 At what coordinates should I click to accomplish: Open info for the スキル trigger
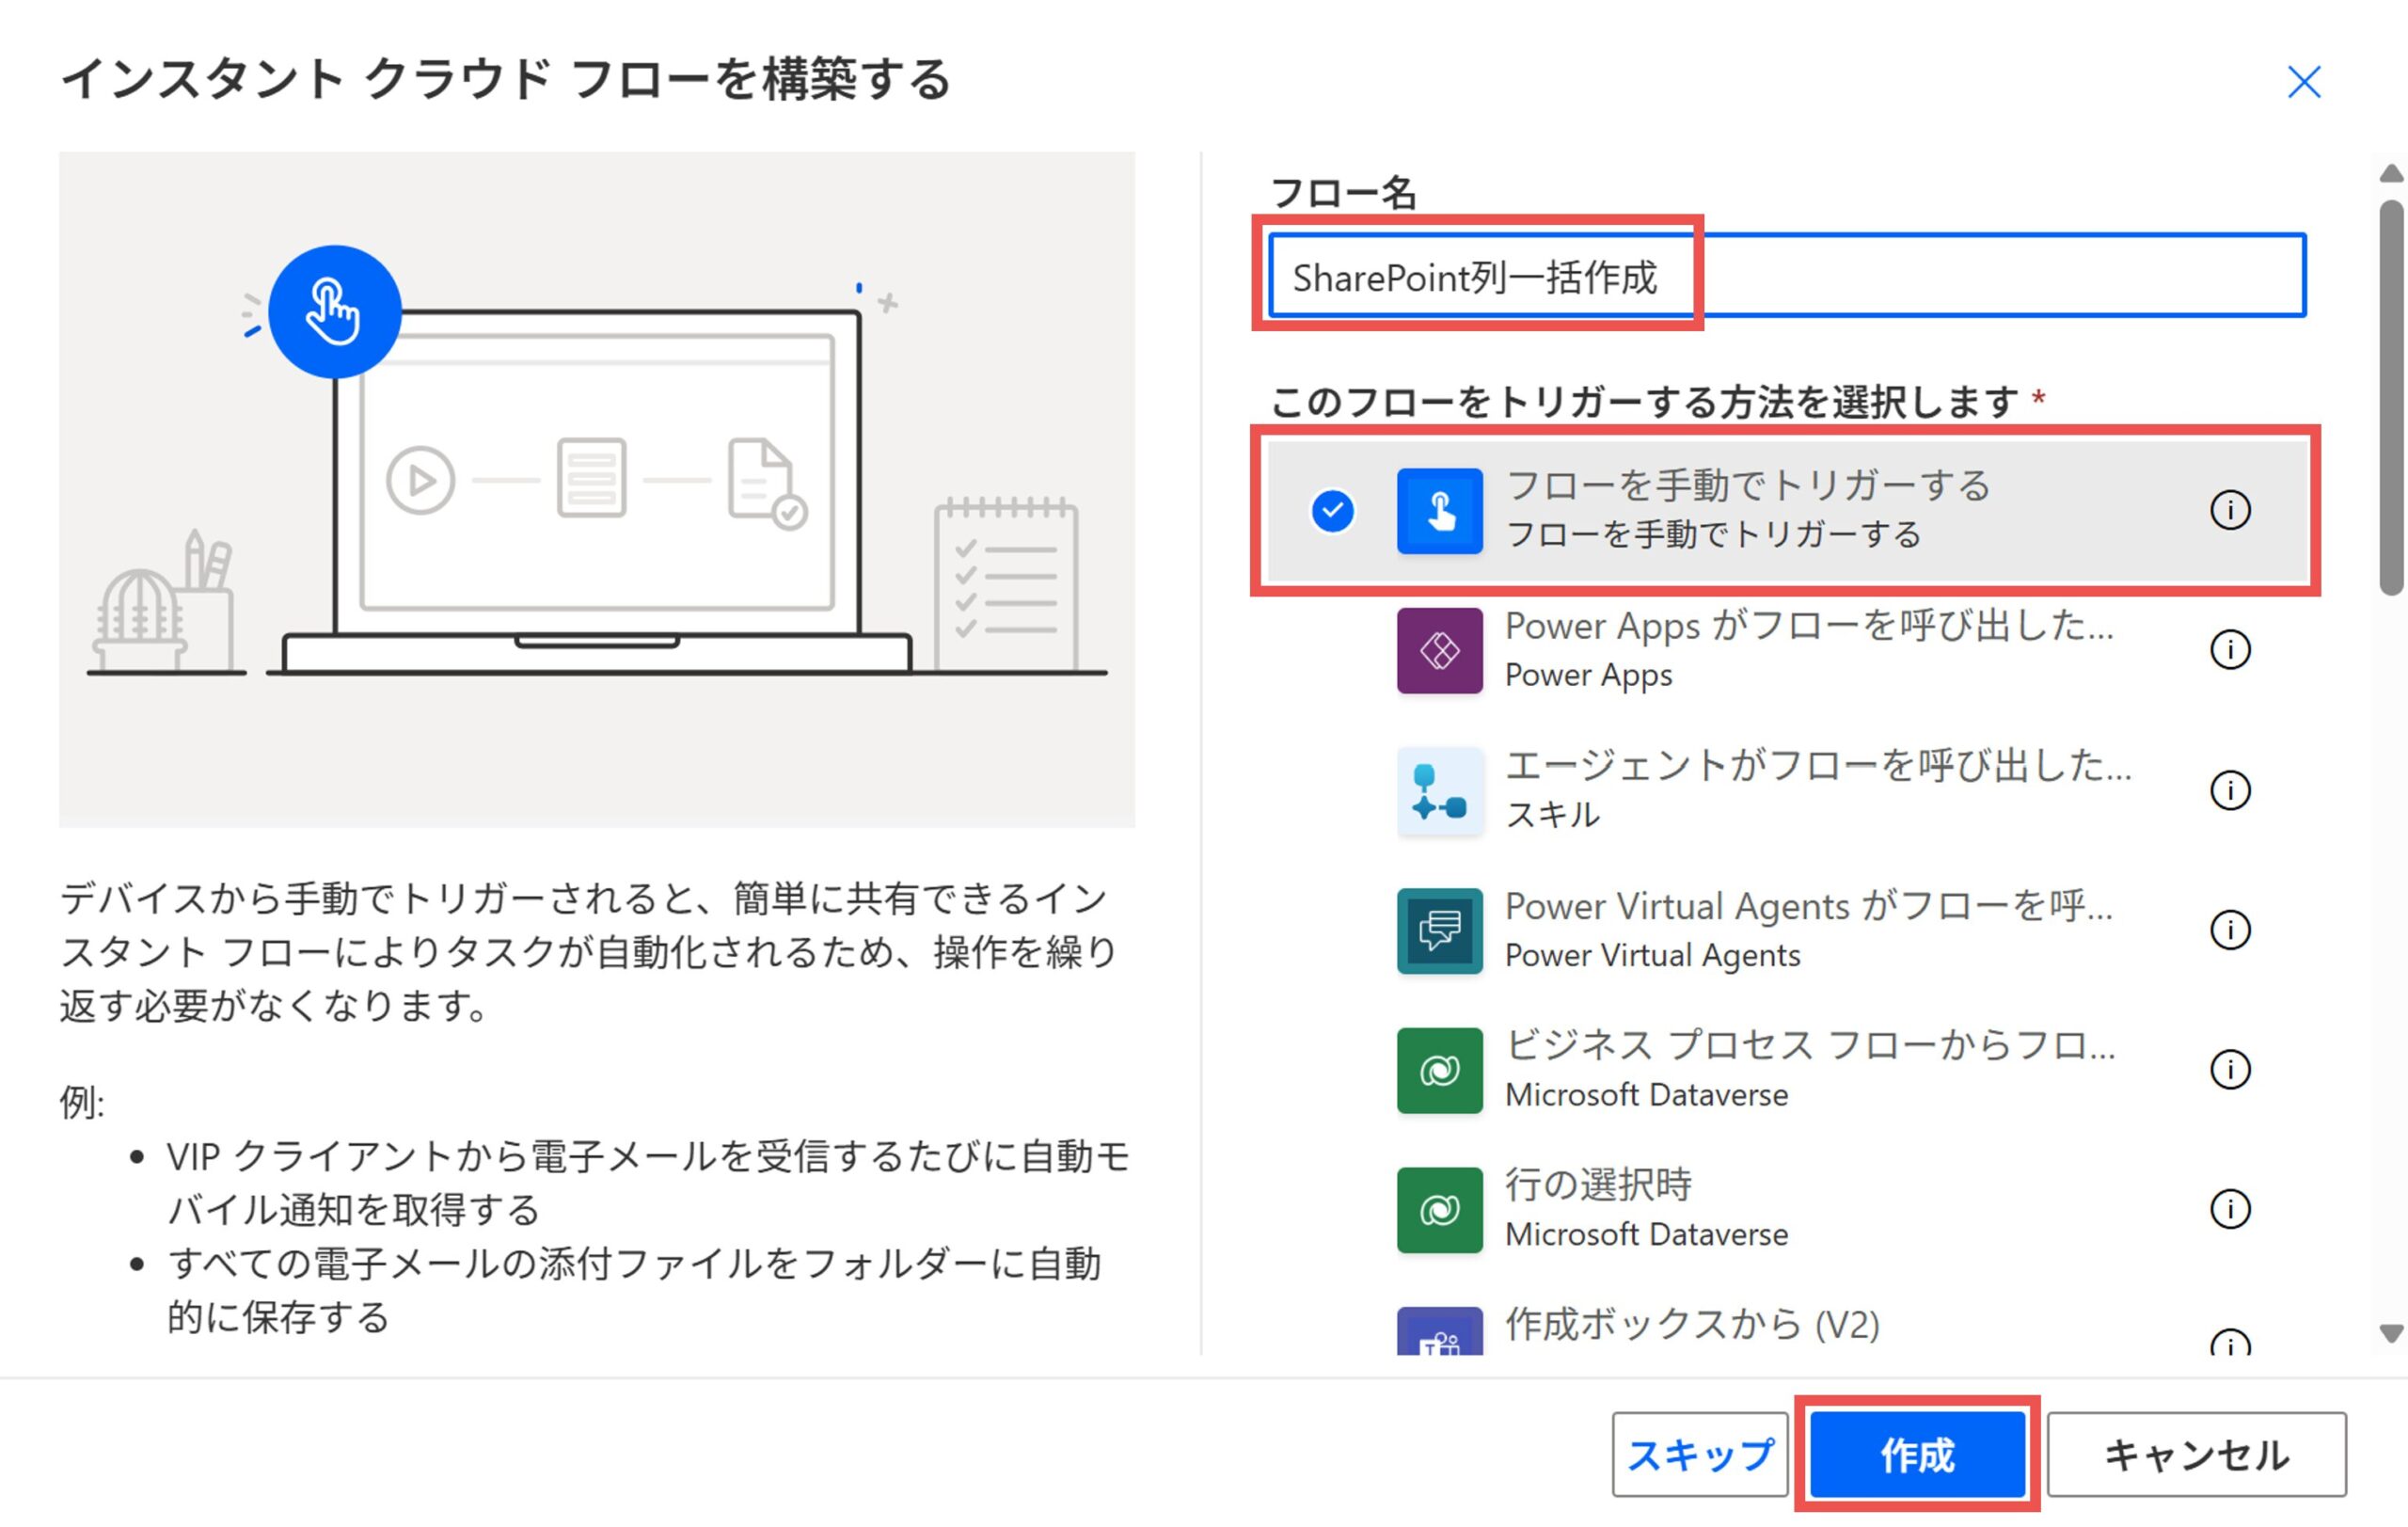[x=2229, y=790]
